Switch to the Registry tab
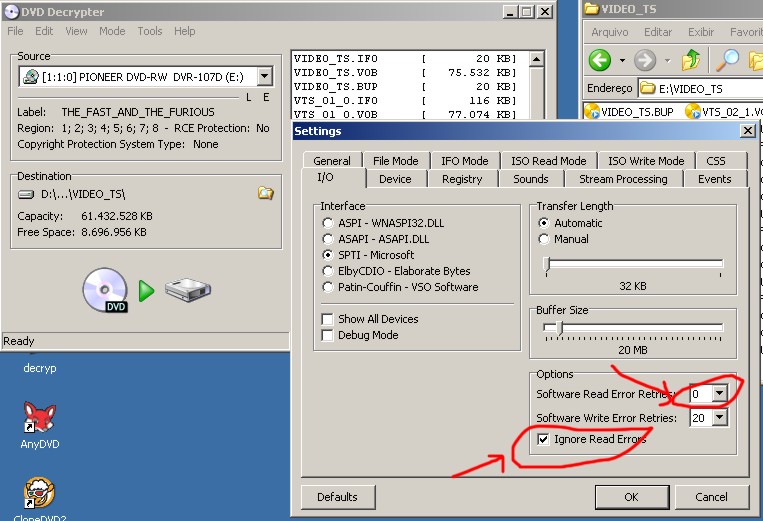763x521 pixels. pos(462,179)
